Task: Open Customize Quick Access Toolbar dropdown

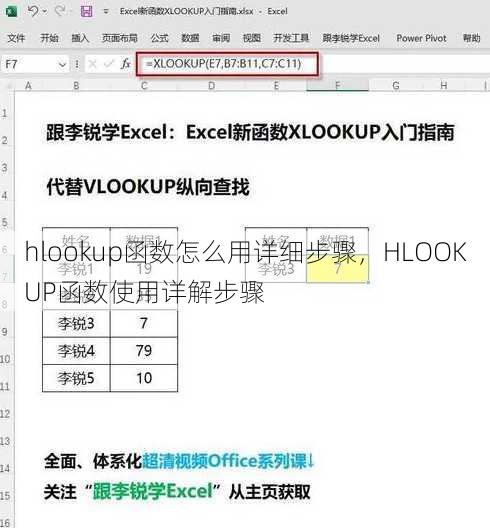Action: pyautogui.click(x=106, y=11)
